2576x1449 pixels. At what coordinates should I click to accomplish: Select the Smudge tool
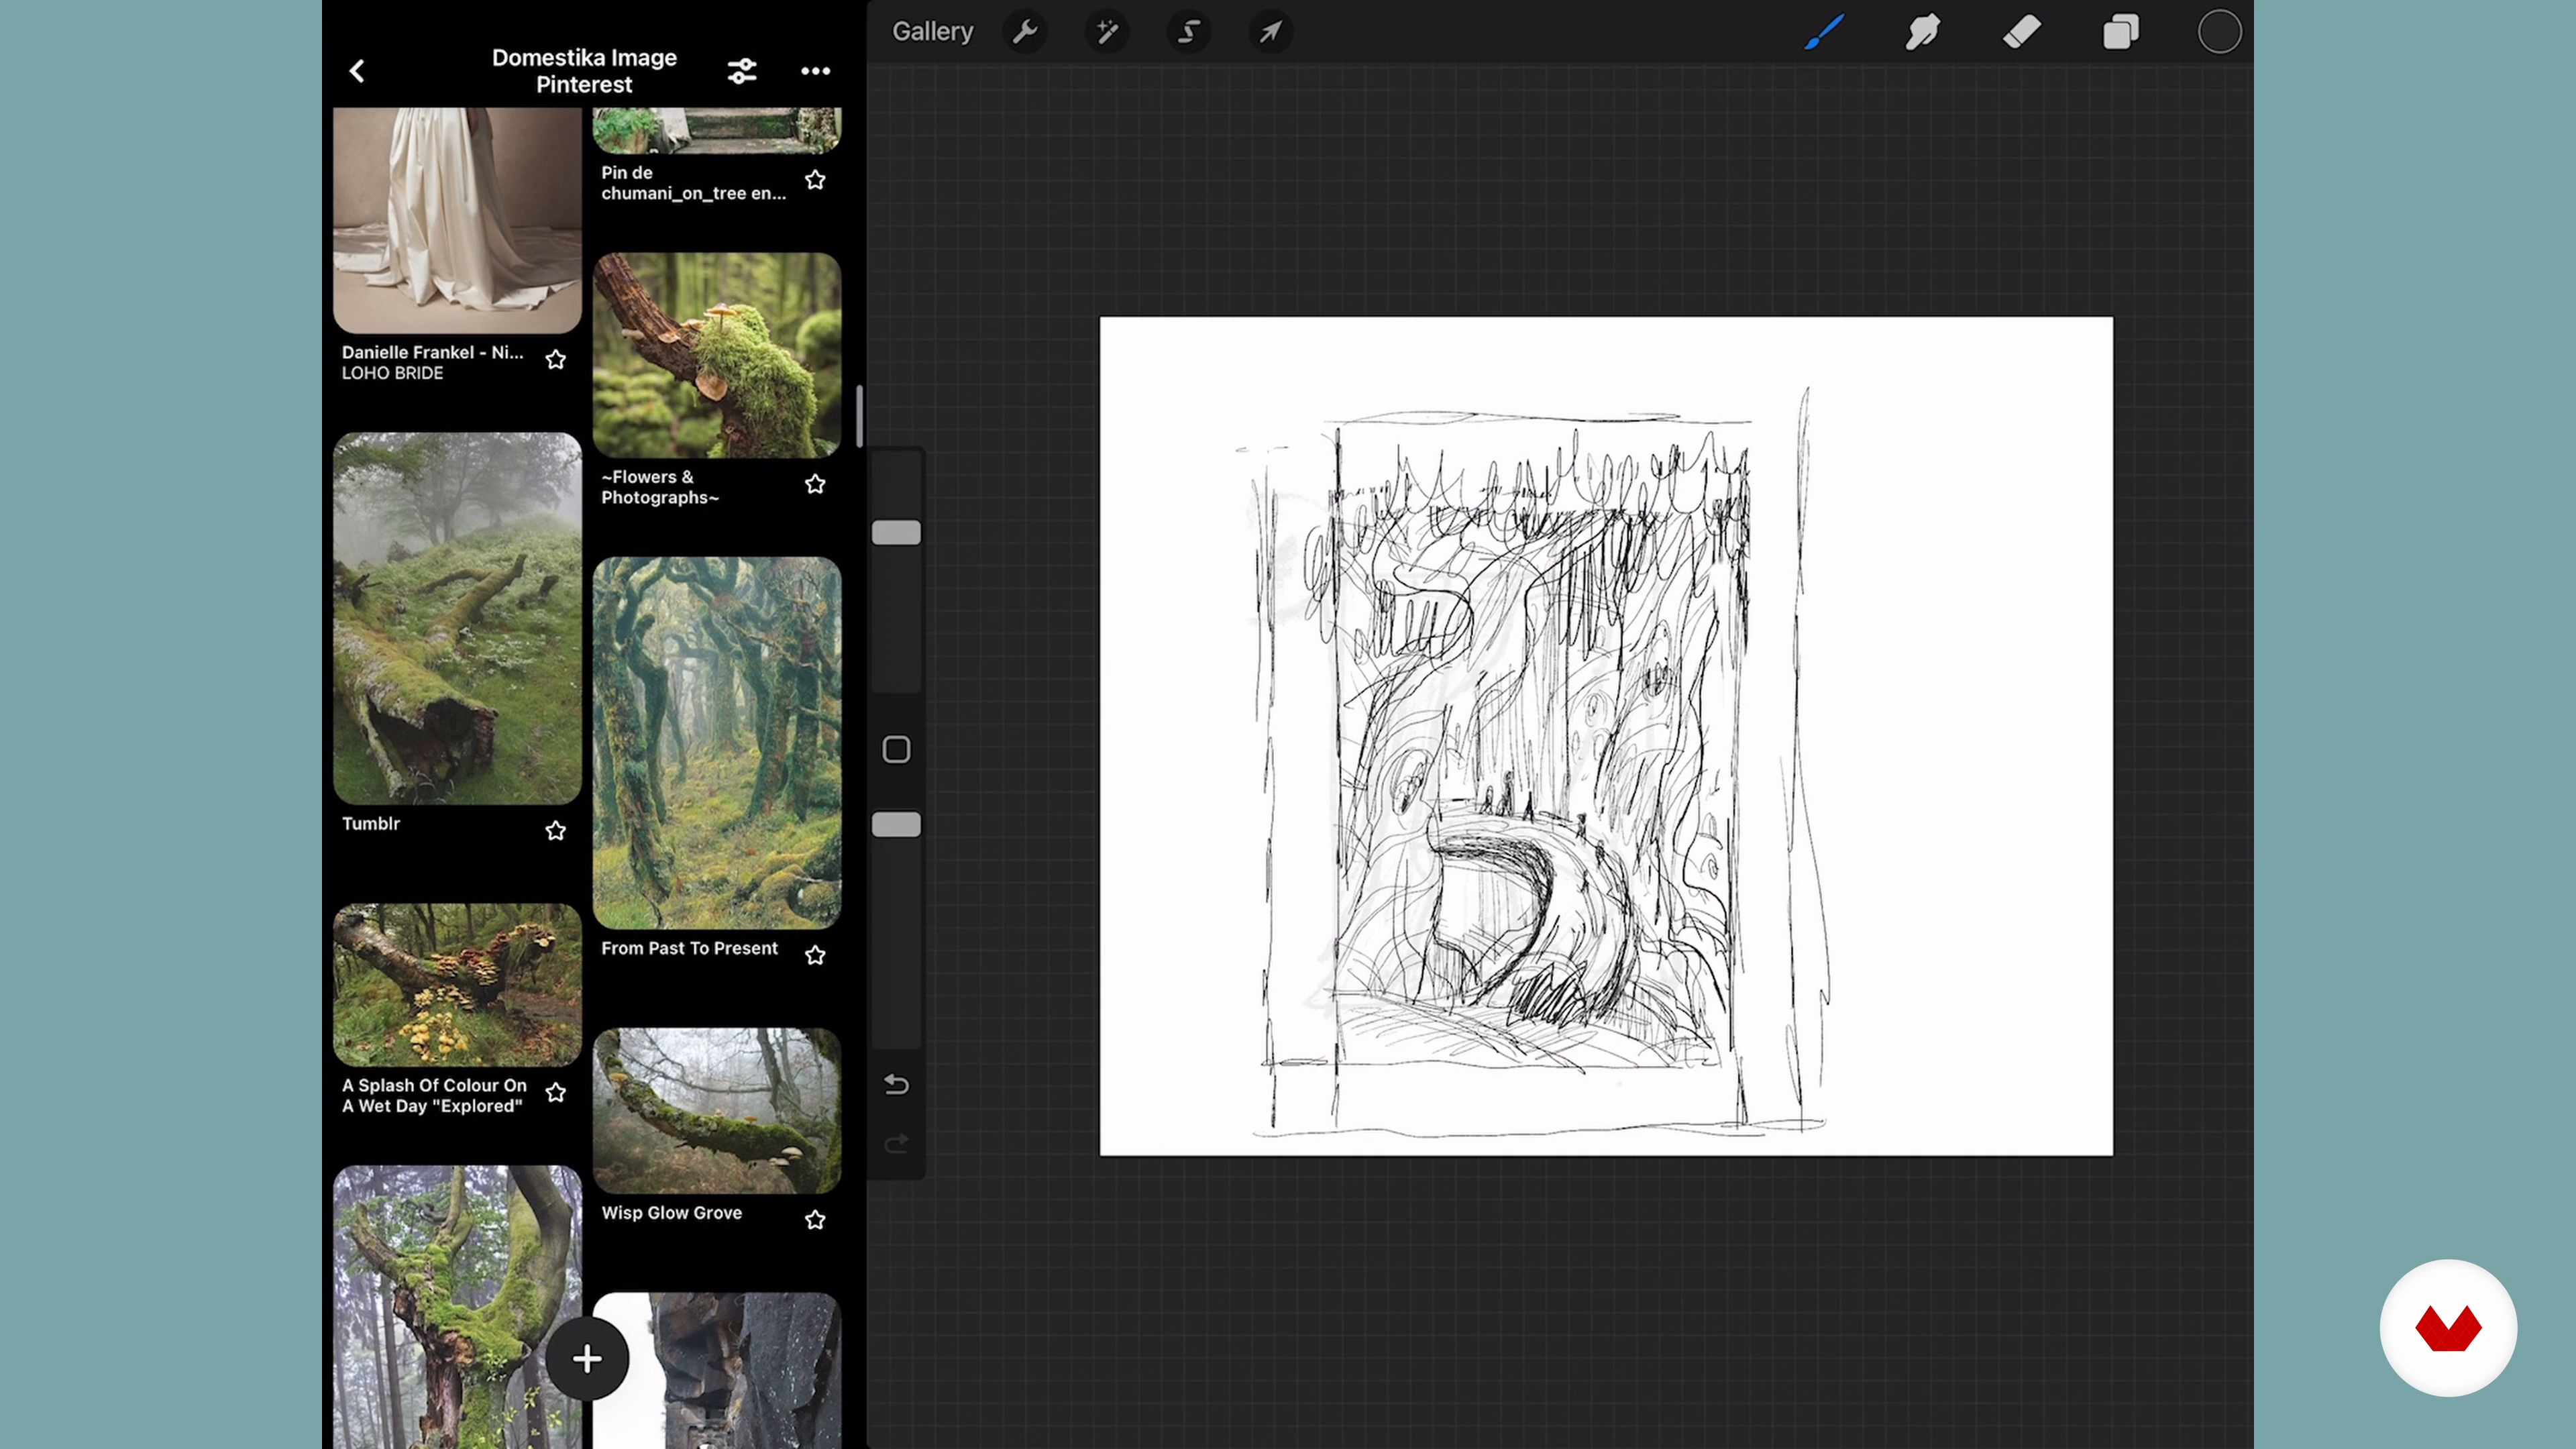coord(1922,32)
